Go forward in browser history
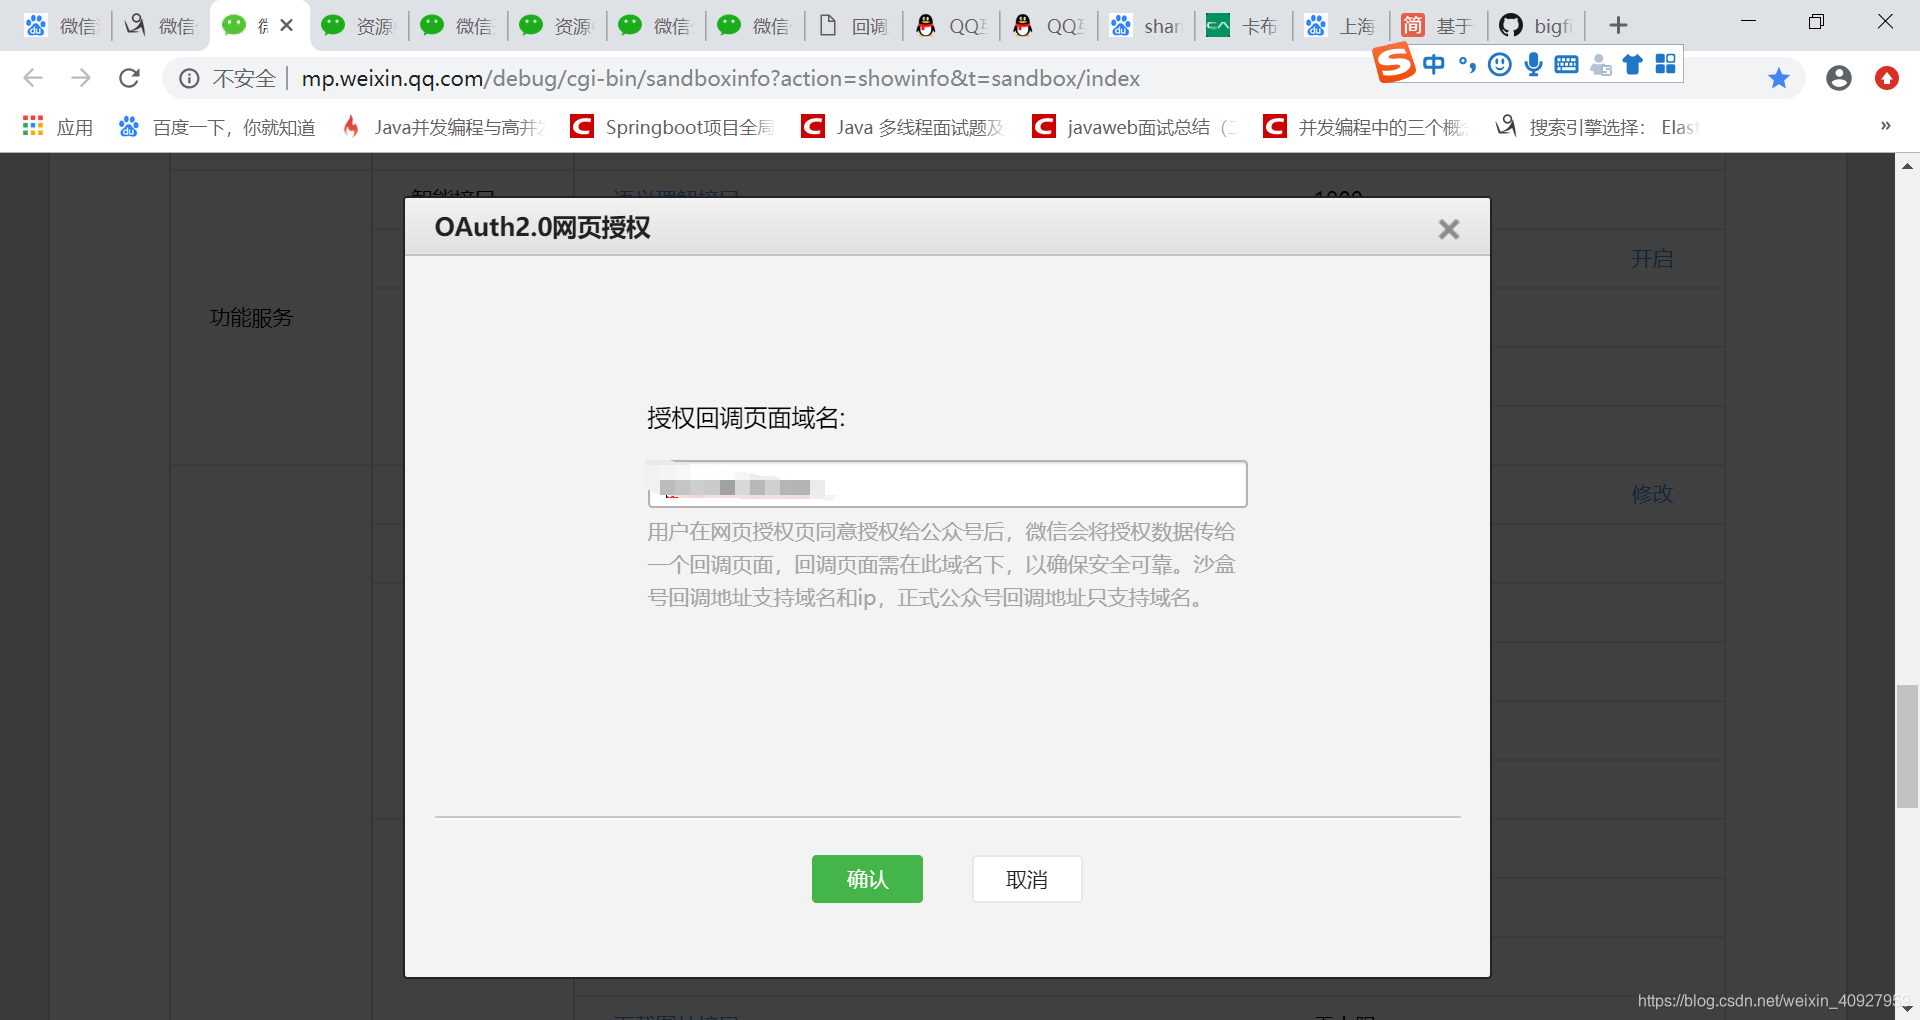This screenshot has width=1920, height=1020. pos(81,78)
